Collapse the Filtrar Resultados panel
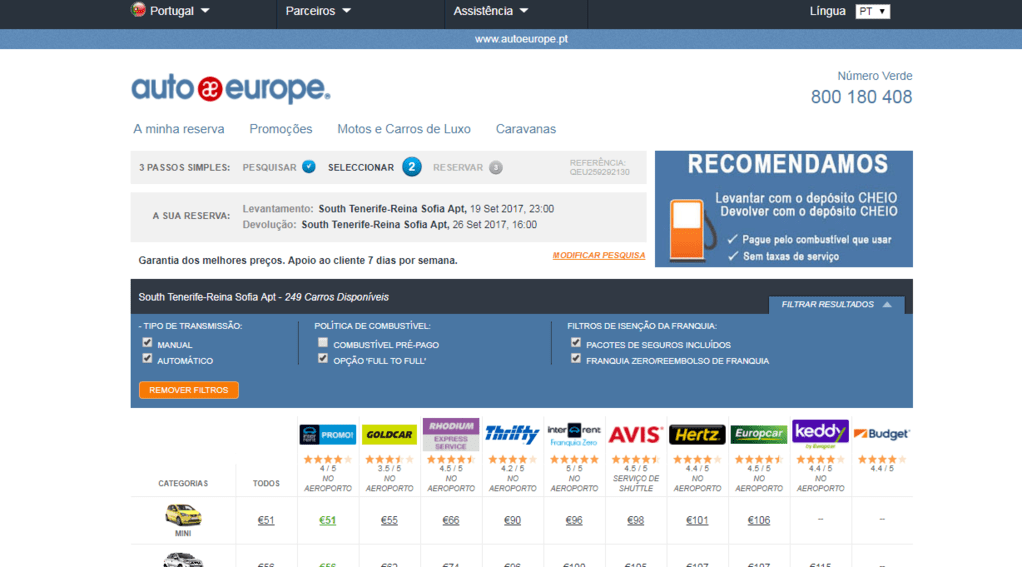The width and height of the screenshot is (1022, 567). click(x=836, y=304)
